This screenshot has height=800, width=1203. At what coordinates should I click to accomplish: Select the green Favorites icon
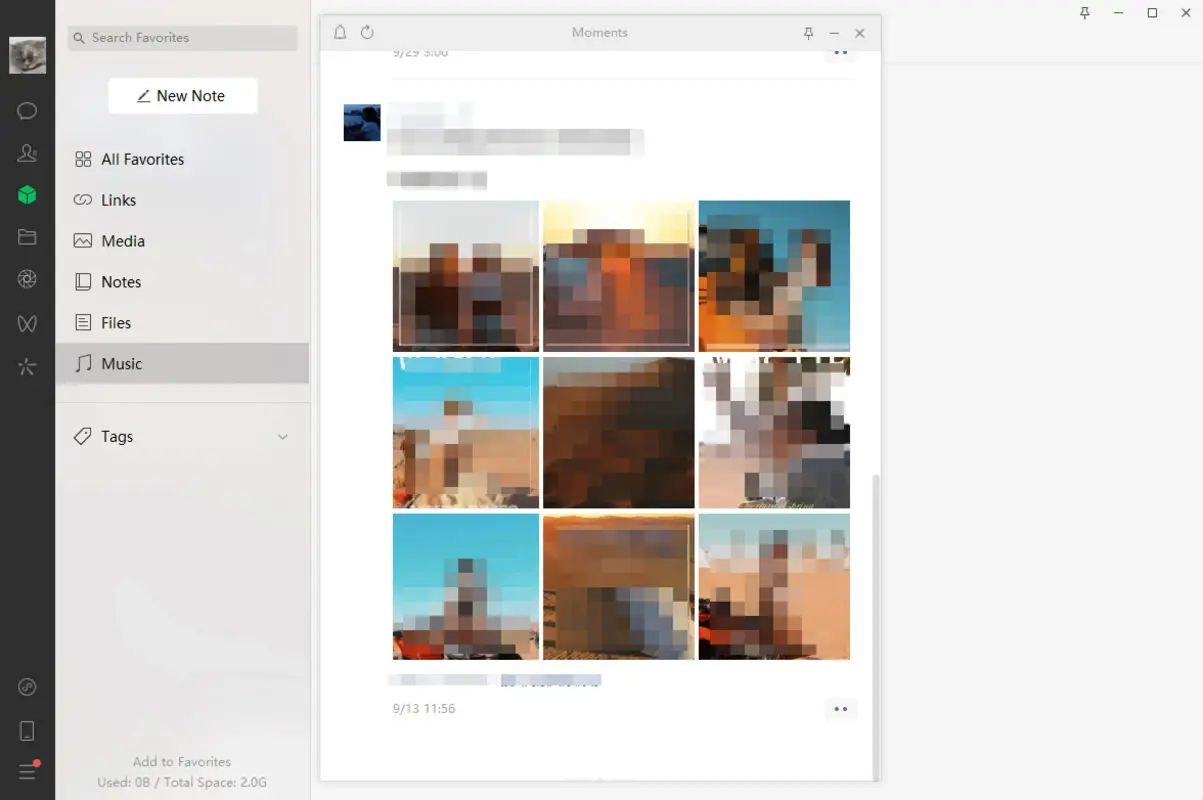click(x=27, y=195)
